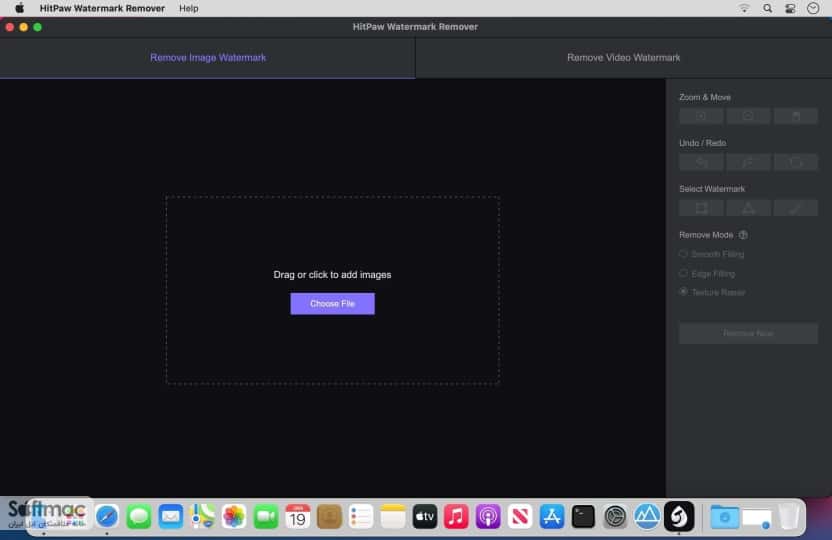
Task: Click the 'Drag or click to add images' text
Action: coord(332,275)
